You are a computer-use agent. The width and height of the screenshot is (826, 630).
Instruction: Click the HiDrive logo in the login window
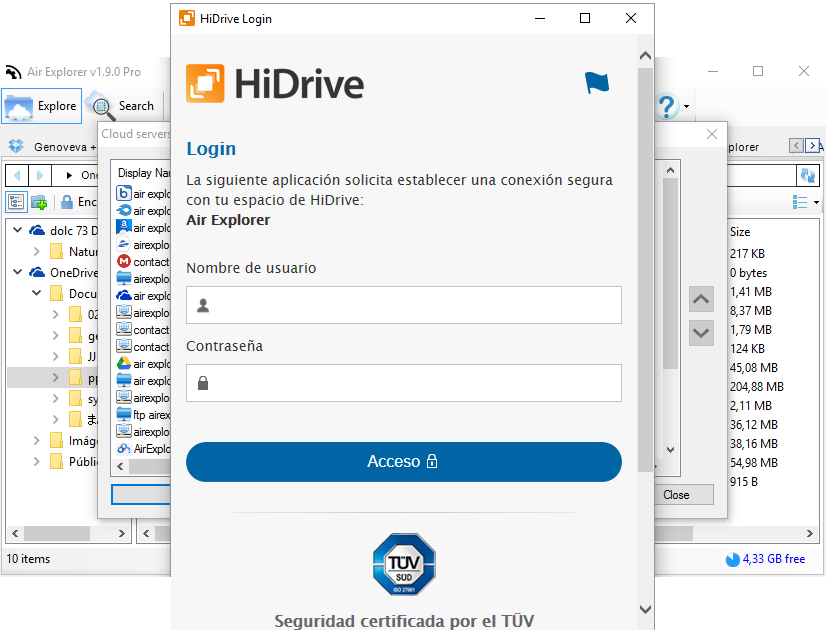(x=275, y=83)
